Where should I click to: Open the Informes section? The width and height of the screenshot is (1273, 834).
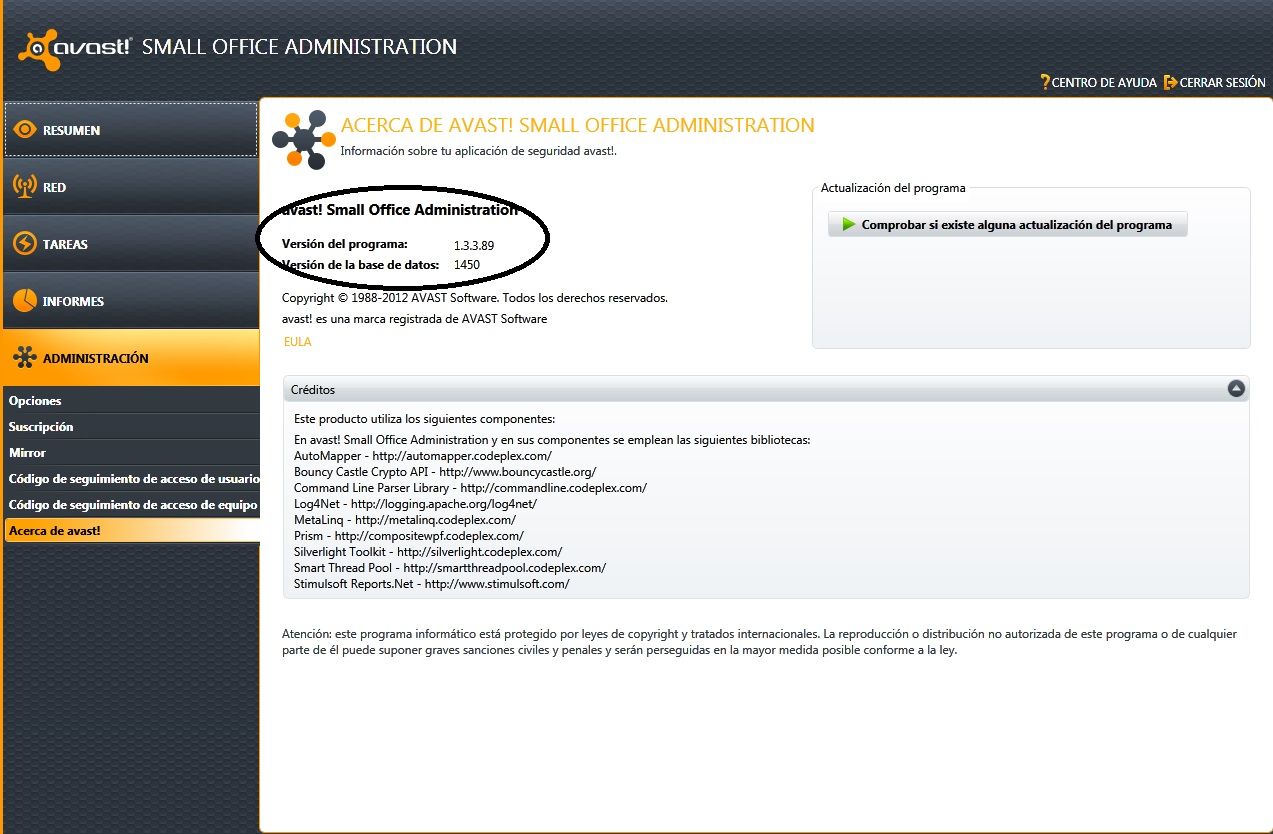point(130,301)
